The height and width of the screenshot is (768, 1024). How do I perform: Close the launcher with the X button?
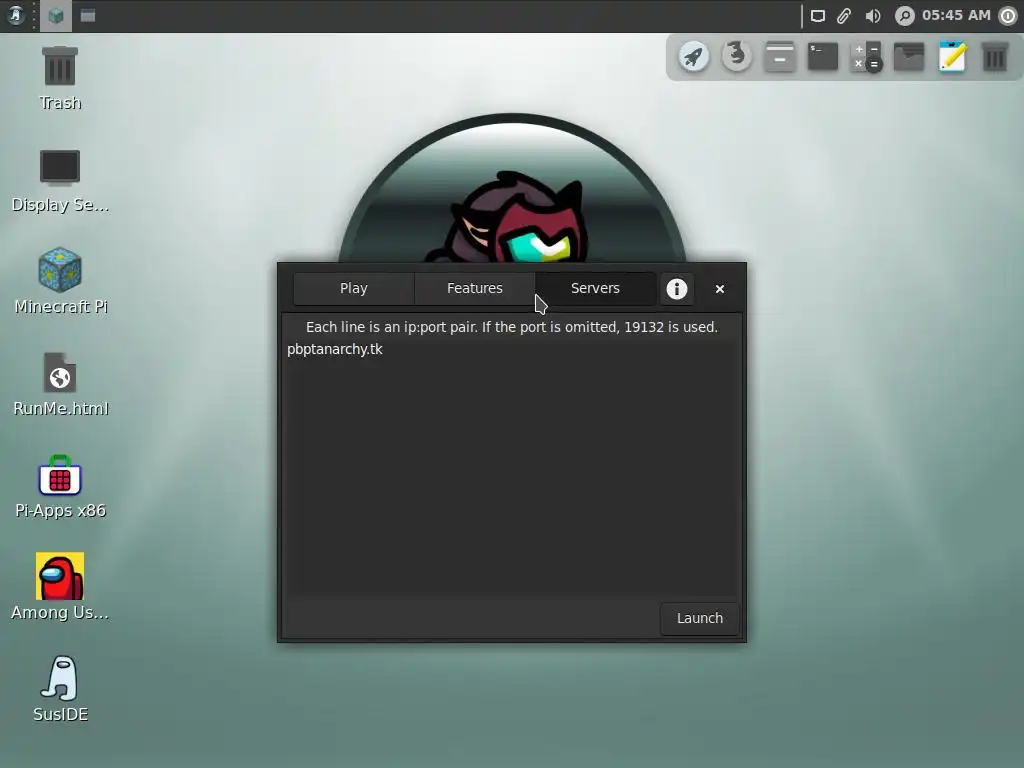(720, 289)
